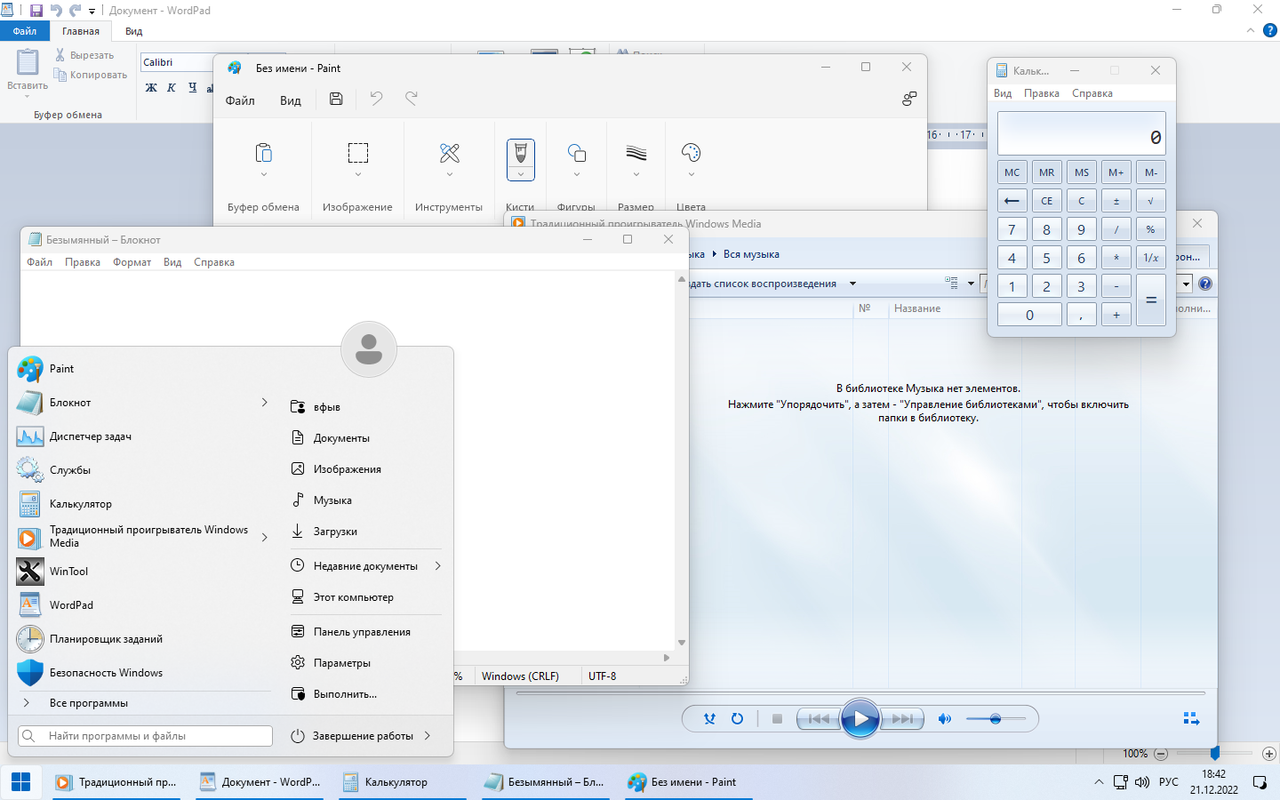Screen dimensions: 1280x800
Task: Toggle repeat in Windows Media Player
Action: pyautogui.click(x=737, y=719)
